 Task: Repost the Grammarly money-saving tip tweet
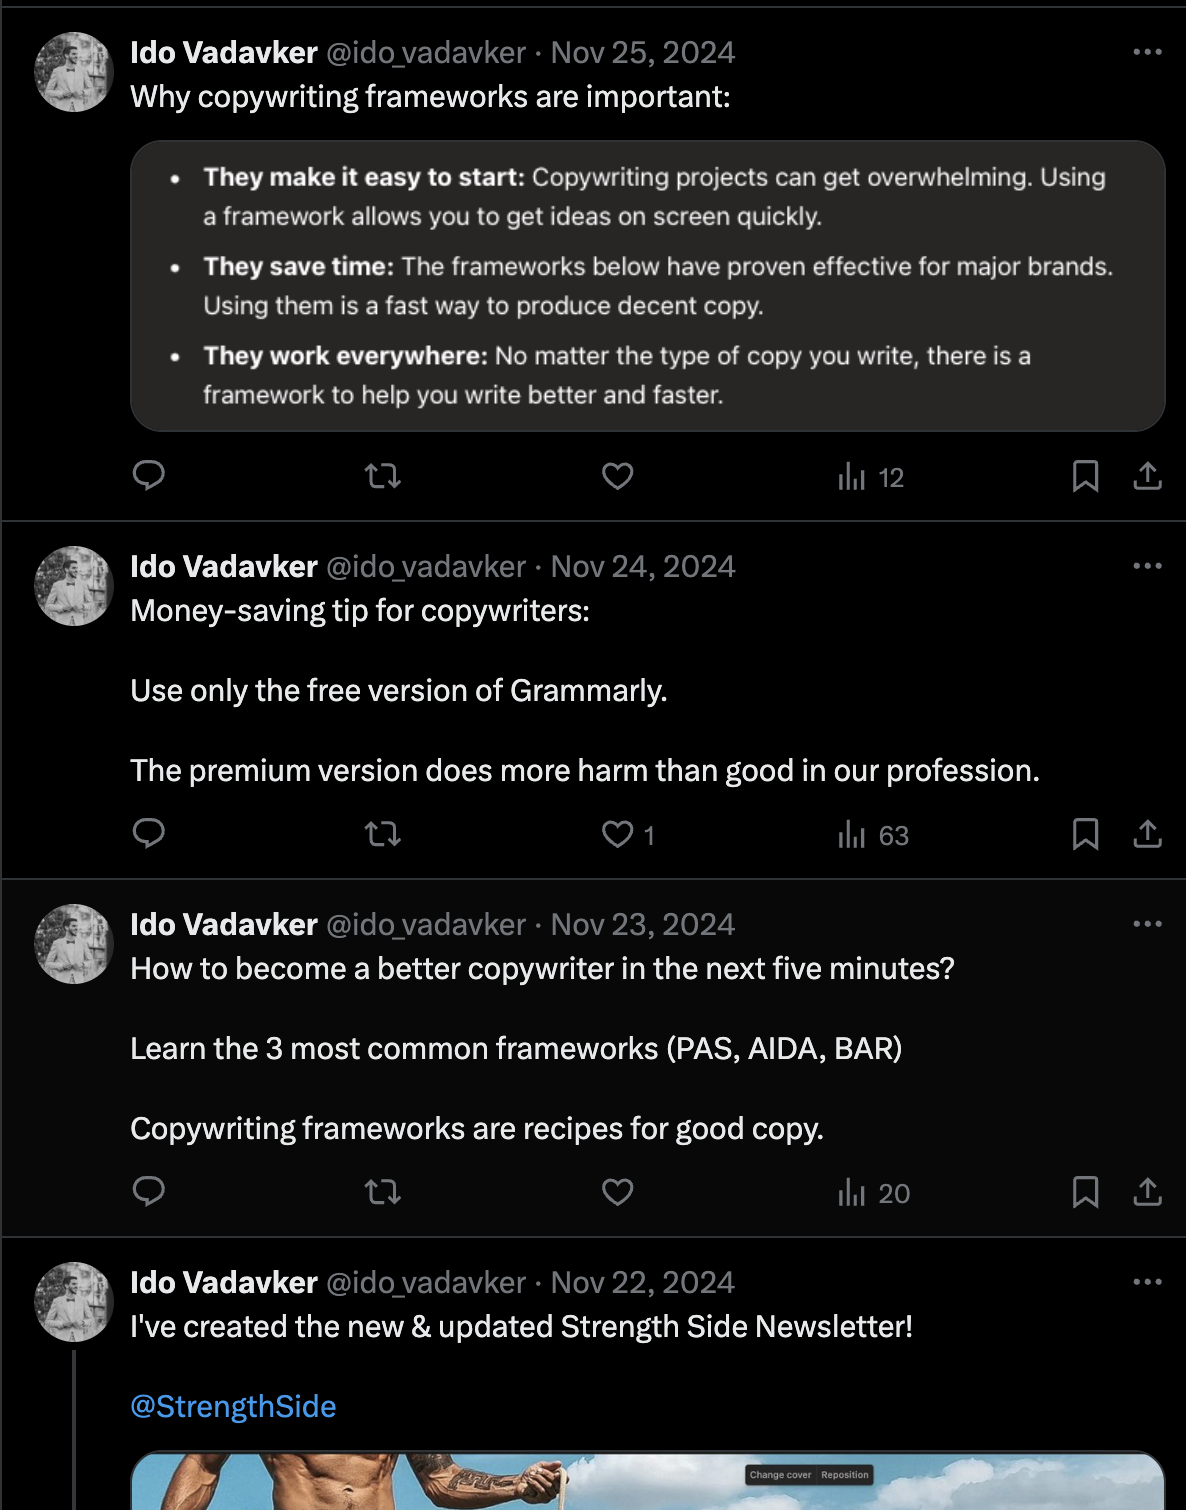(x=383, y=835)
